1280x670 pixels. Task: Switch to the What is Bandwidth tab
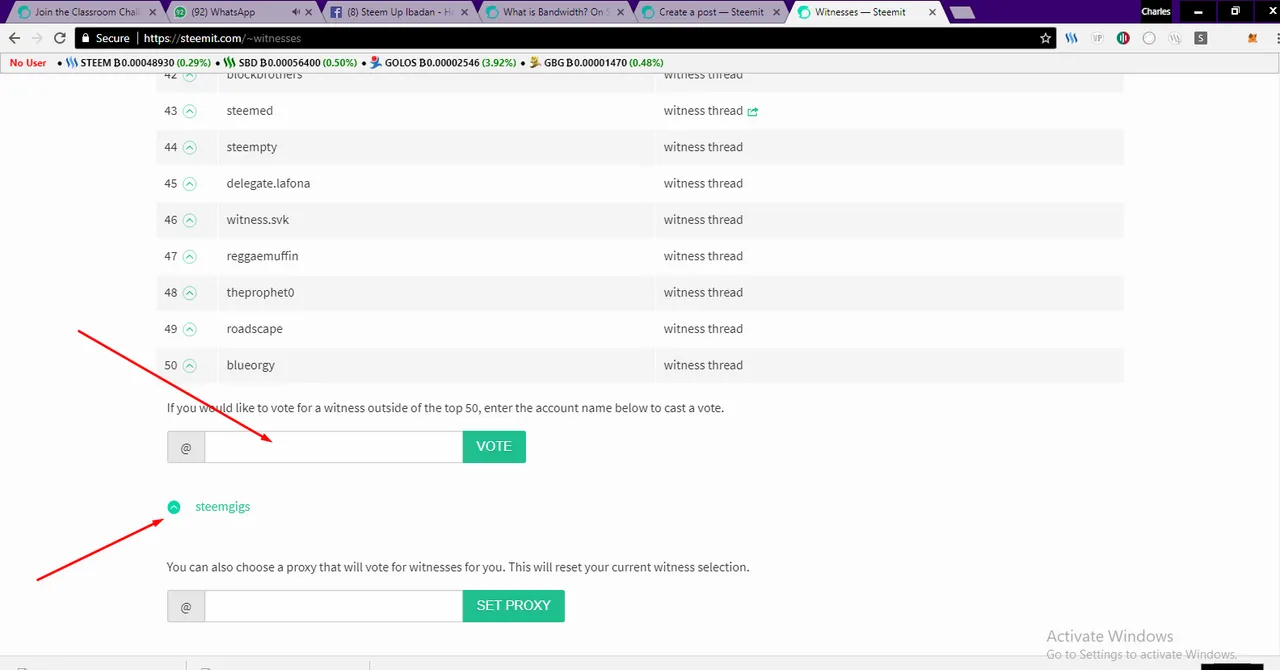click(x=555, y=12)
